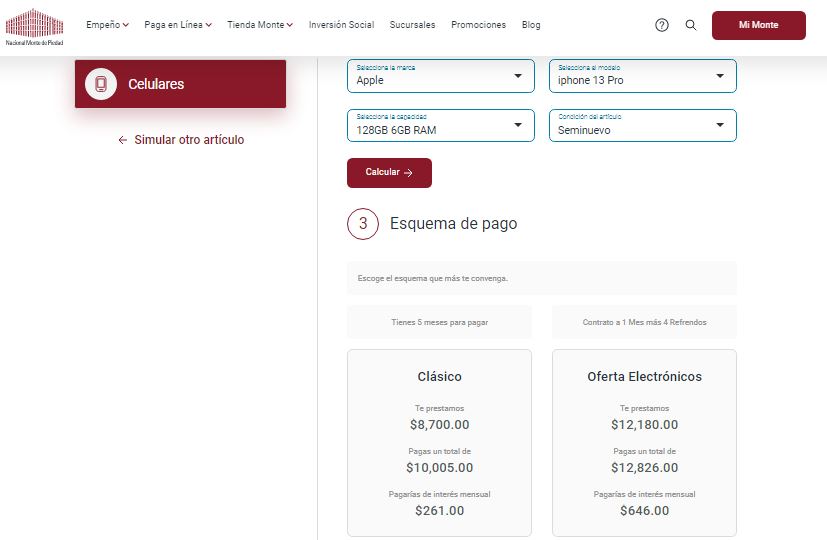
Task: Click the phone icon in Celulares
Action: click(101, 84)
